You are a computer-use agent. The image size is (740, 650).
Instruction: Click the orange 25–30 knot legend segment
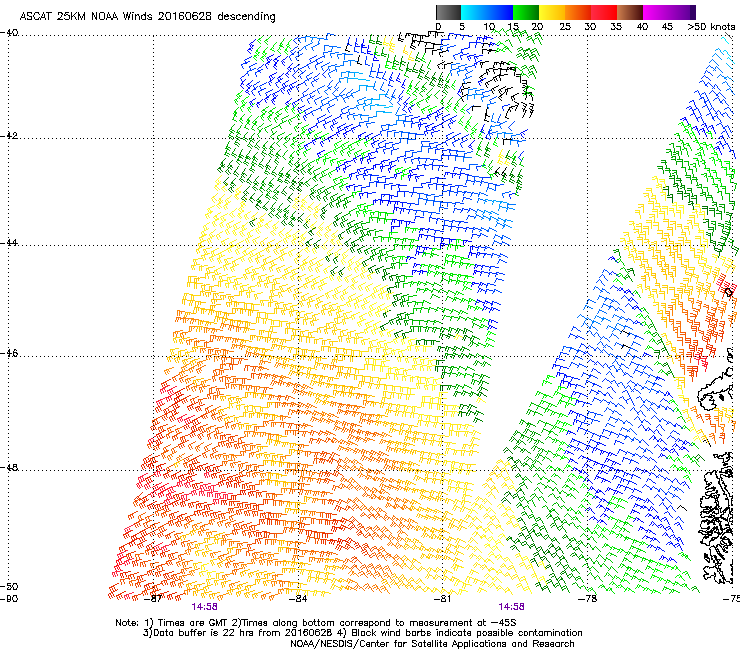578,12
